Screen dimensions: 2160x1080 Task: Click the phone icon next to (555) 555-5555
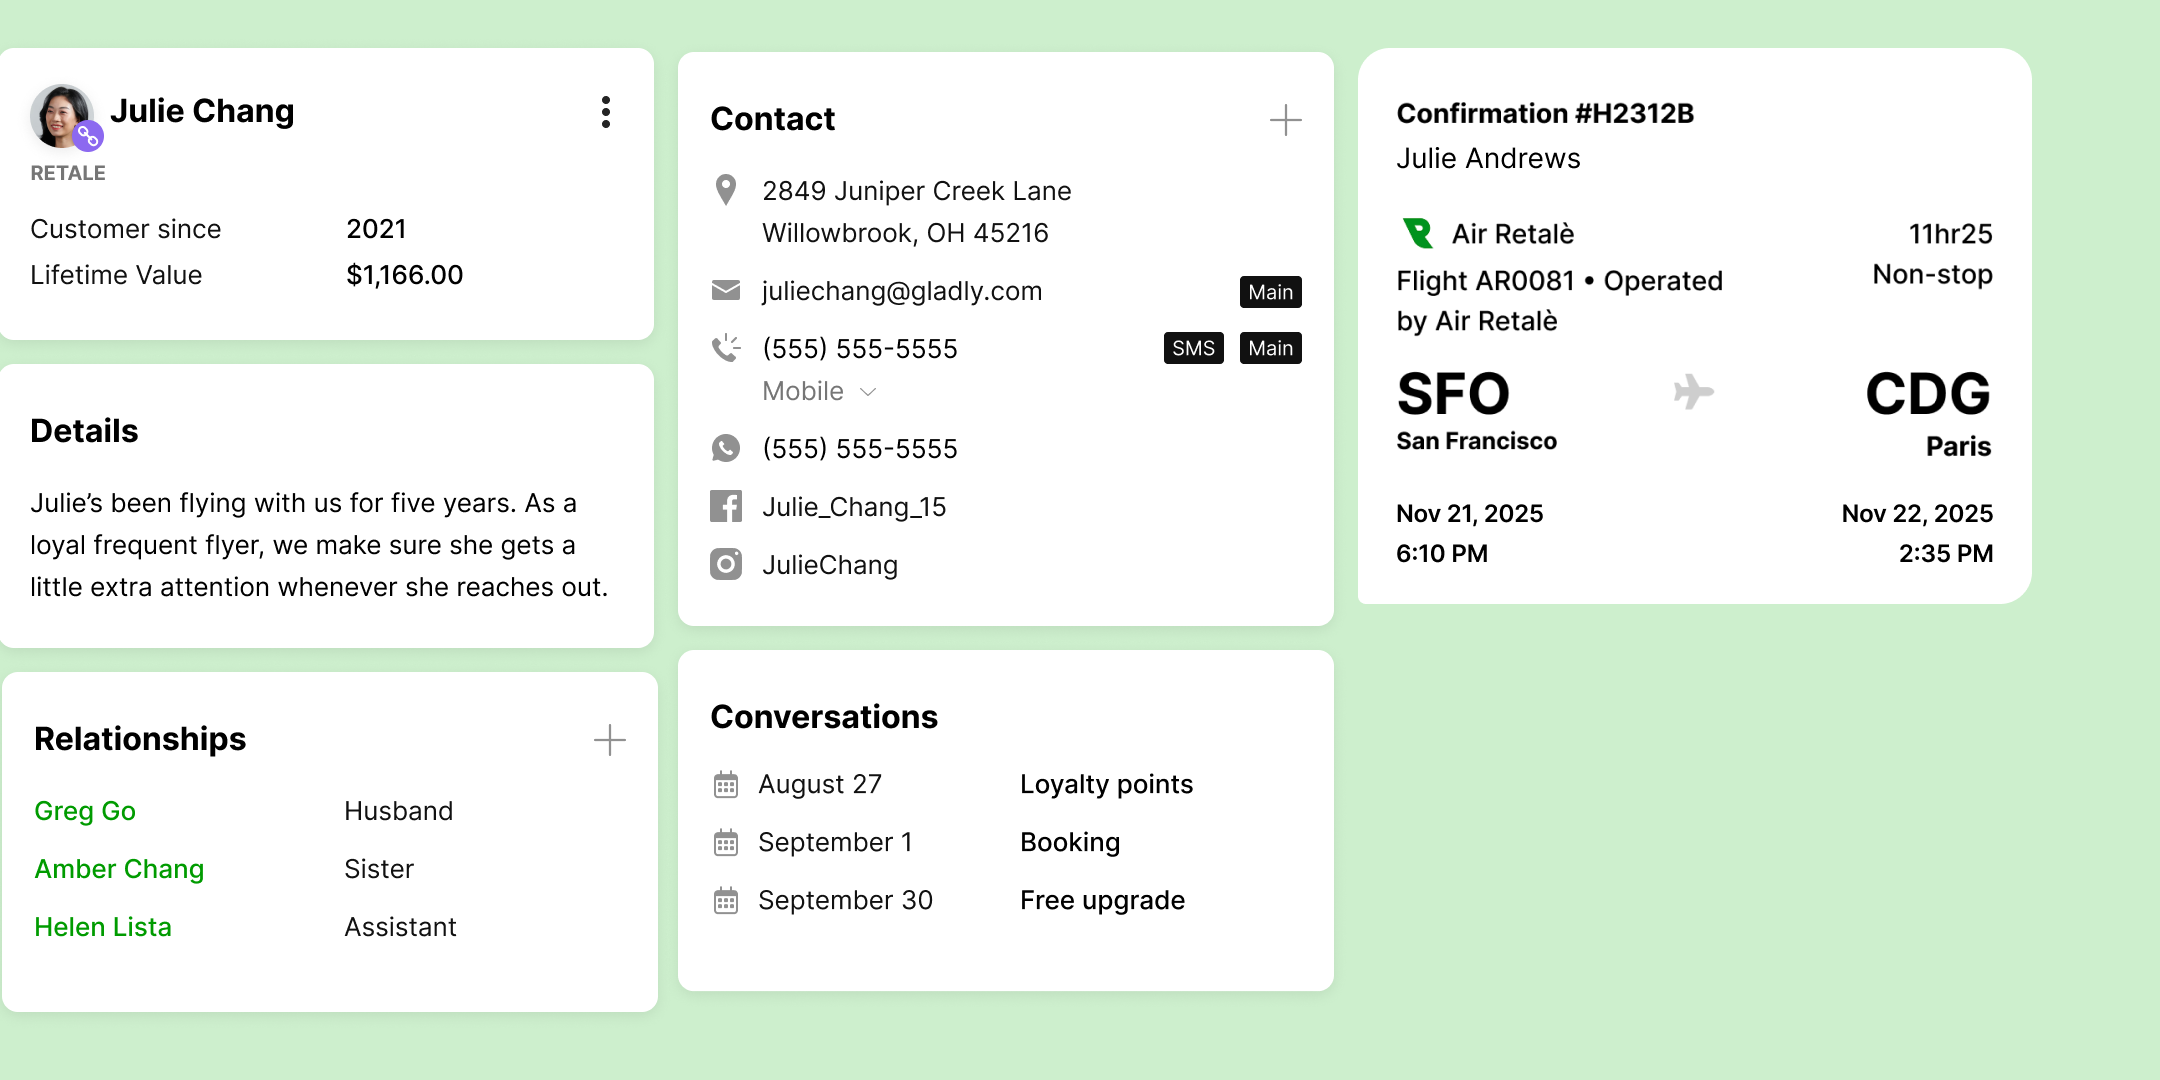[726, 348]
